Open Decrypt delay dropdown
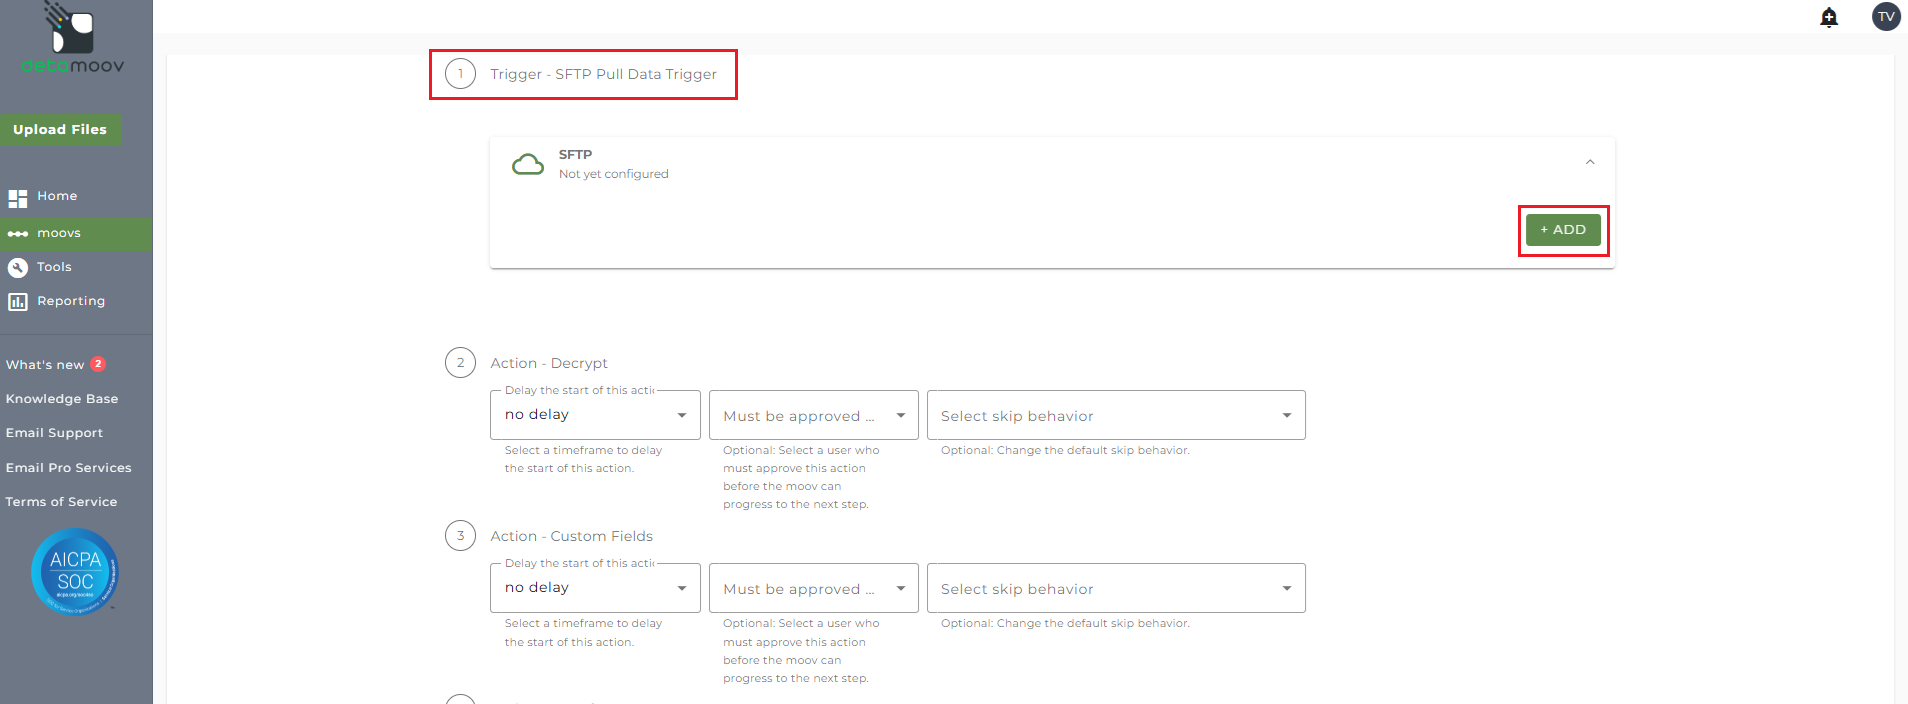1908x704 pixels. click(x=595, y=415)
